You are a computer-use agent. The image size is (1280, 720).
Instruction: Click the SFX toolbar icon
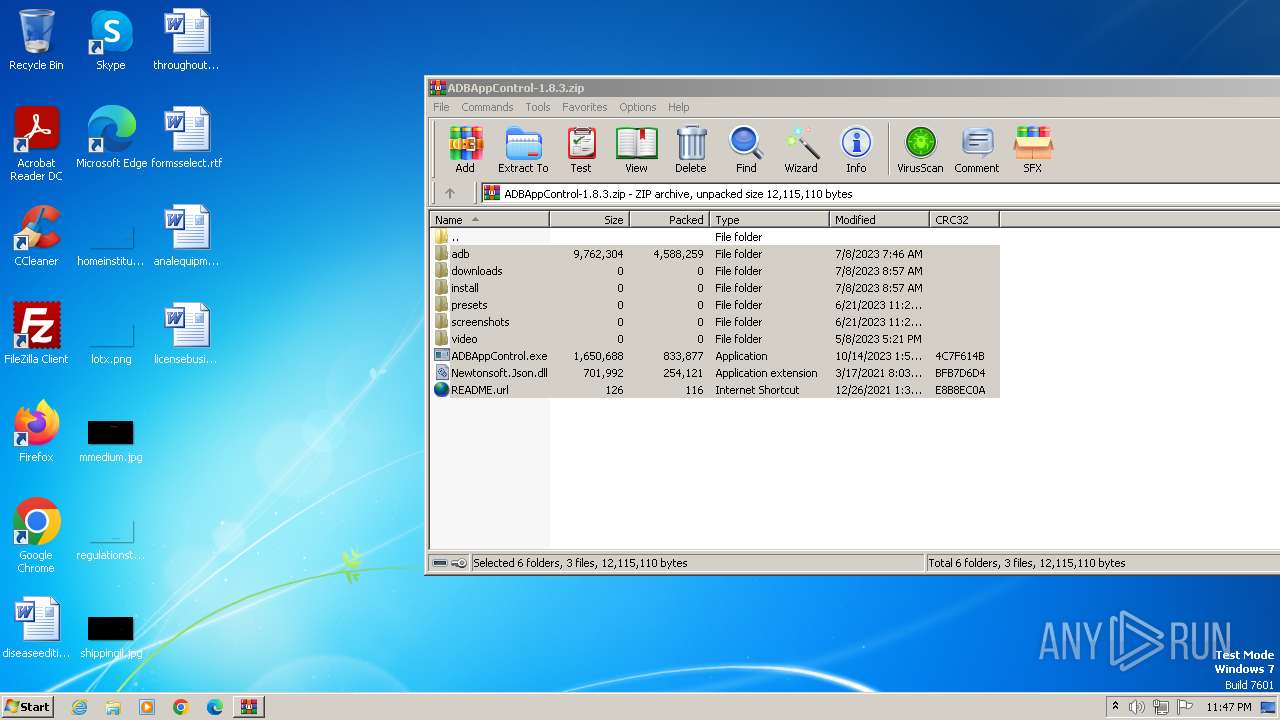1033,150
